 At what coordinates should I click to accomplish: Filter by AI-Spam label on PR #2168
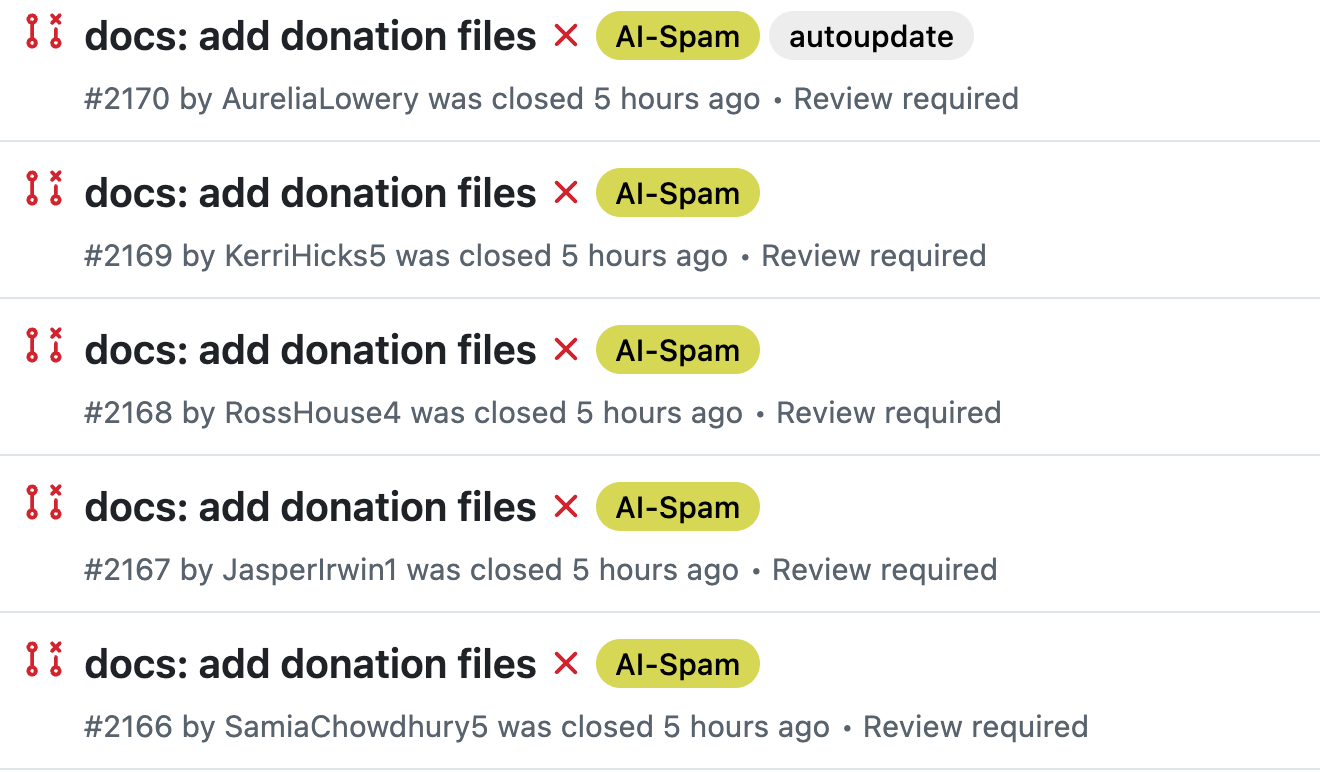(x=678, y=350)
